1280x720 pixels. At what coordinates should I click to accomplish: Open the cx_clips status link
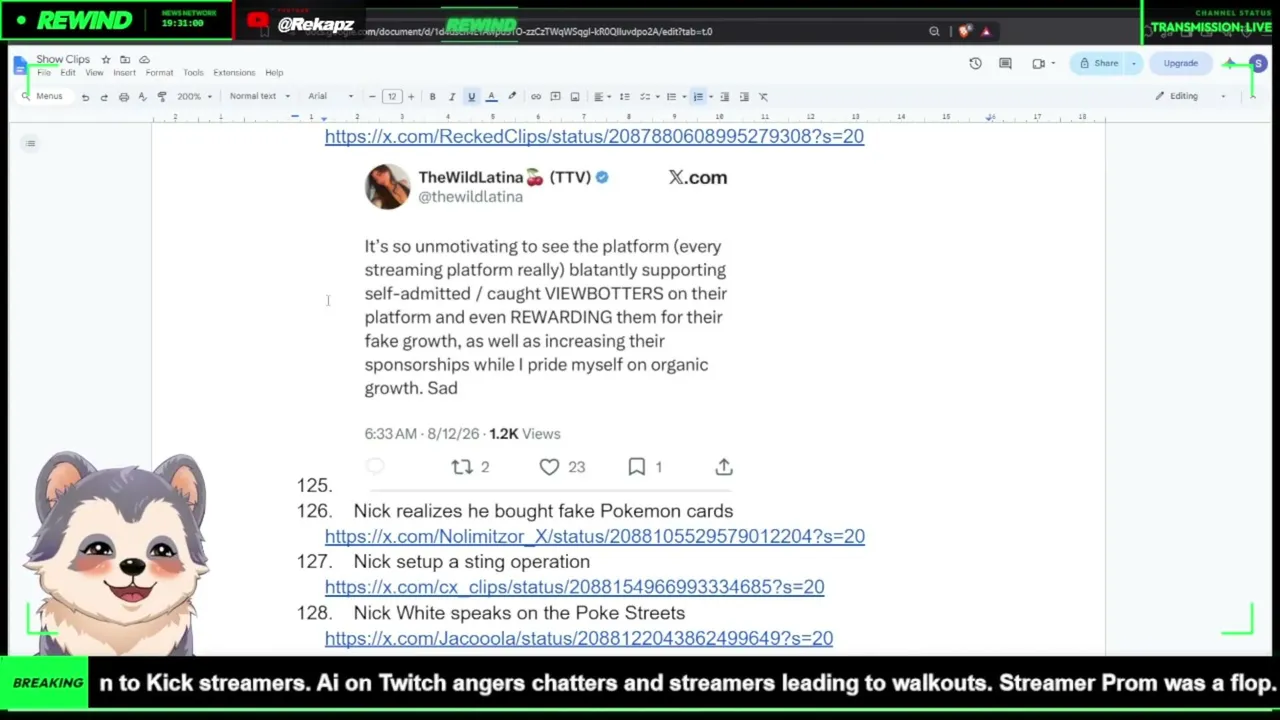pyautogui.click(x=575, y=588)
